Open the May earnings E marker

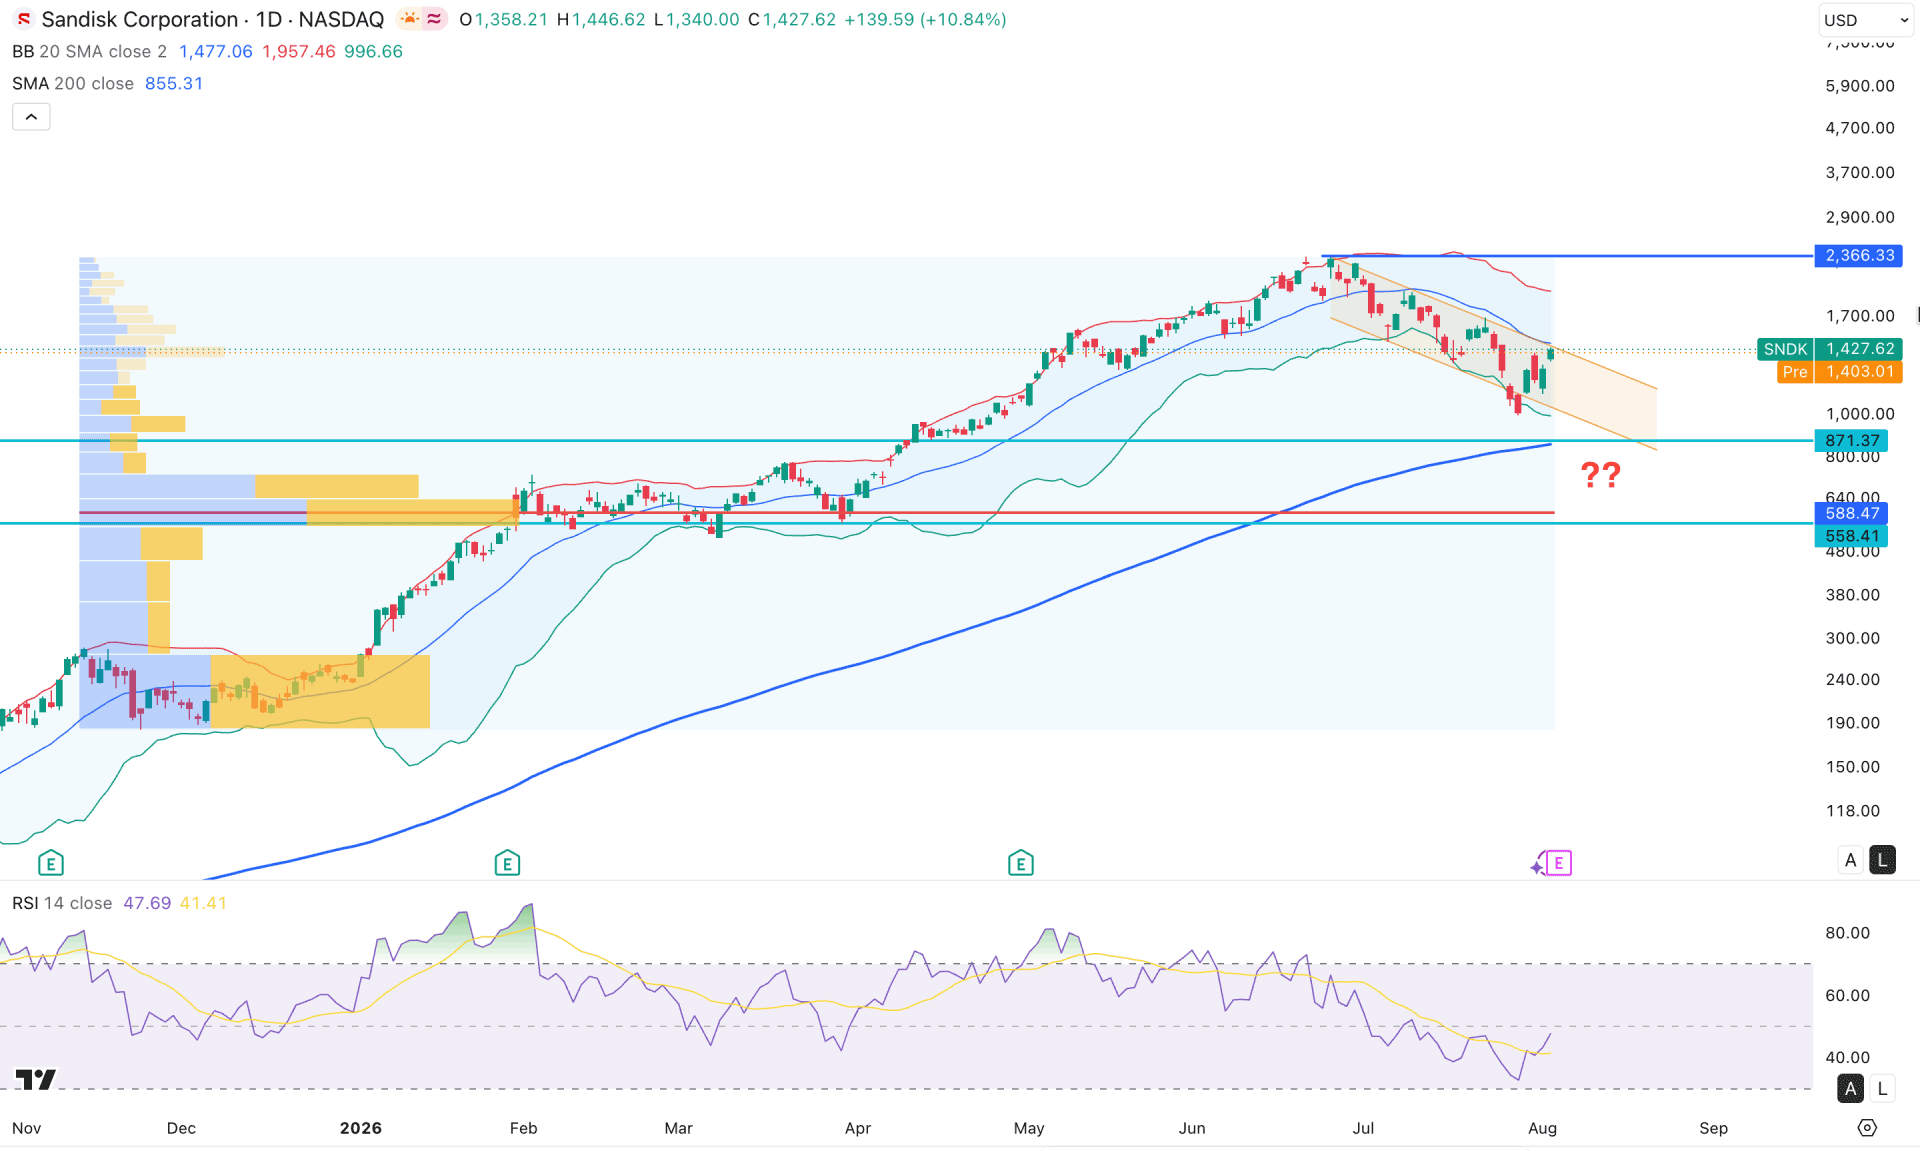[x=1021, y=863]
